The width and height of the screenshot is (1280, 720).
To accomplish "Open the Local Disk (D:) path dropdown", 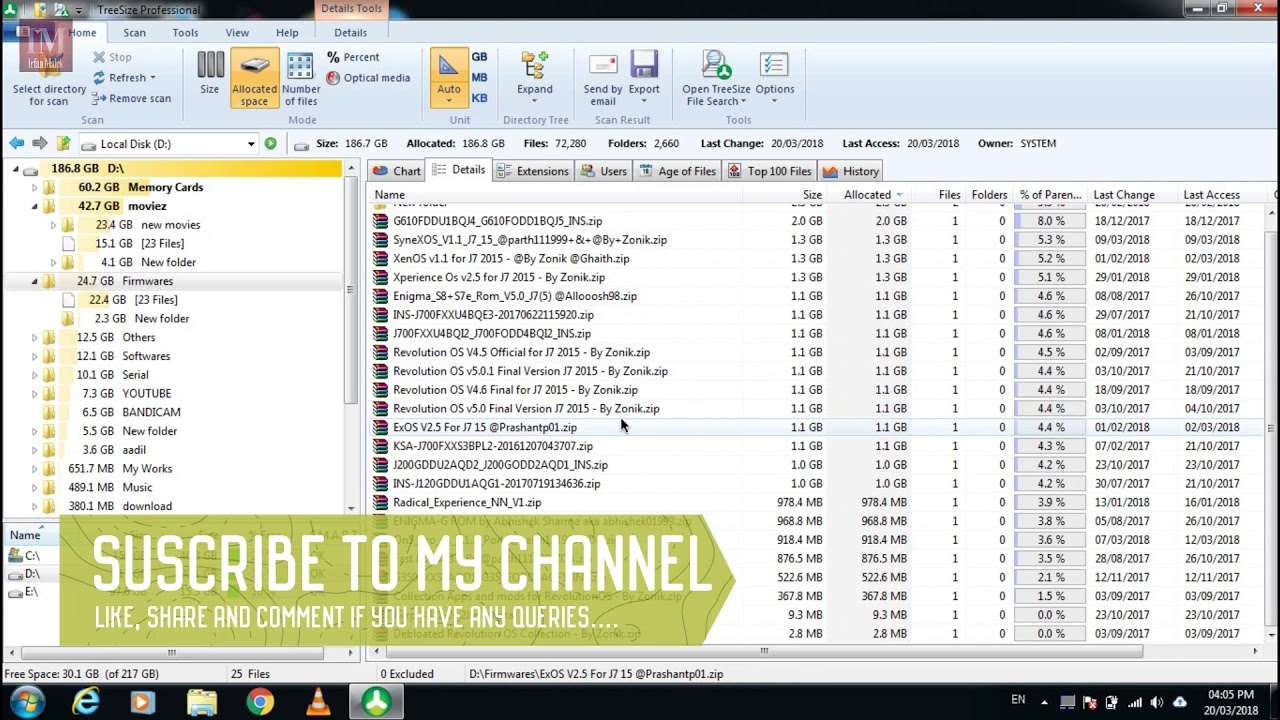I will (x=251, y=144).
